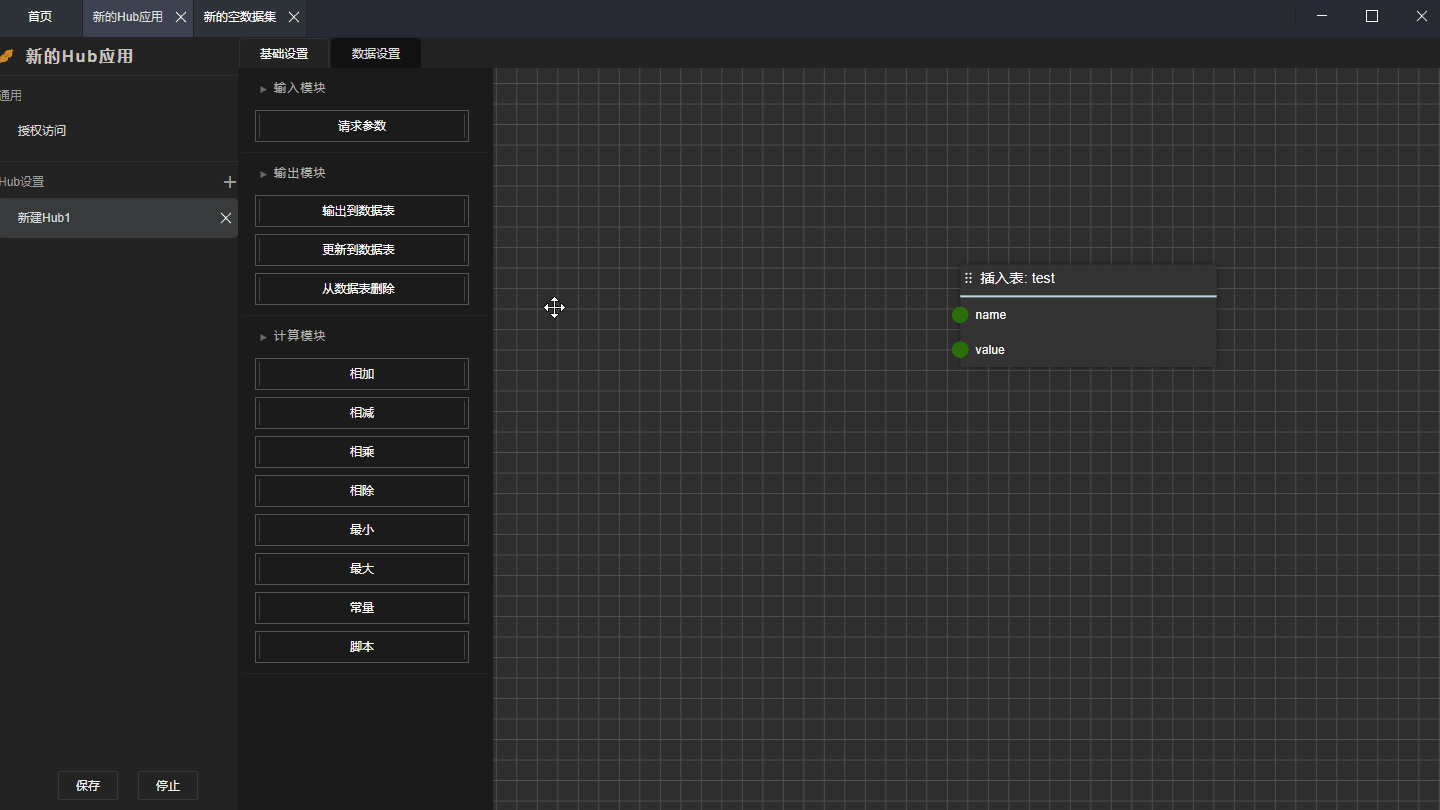
Task: Remove 新建Hub1 using its X icon
Action: click(x=226, y=218)
